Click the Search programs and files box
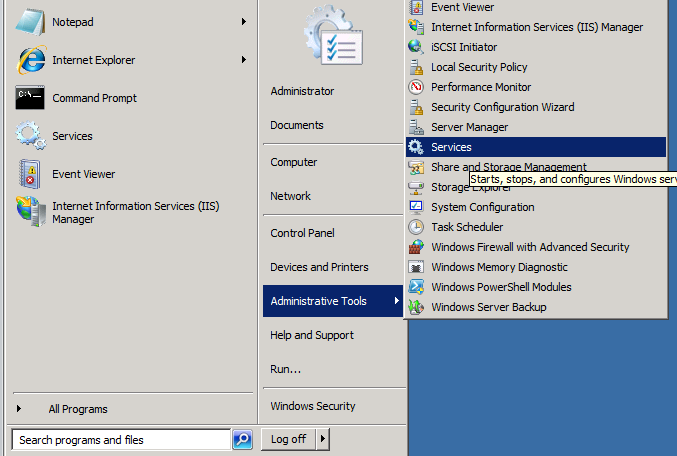Image resolution: width=677 pixels, height=456 pixels. tap(121, 440)
